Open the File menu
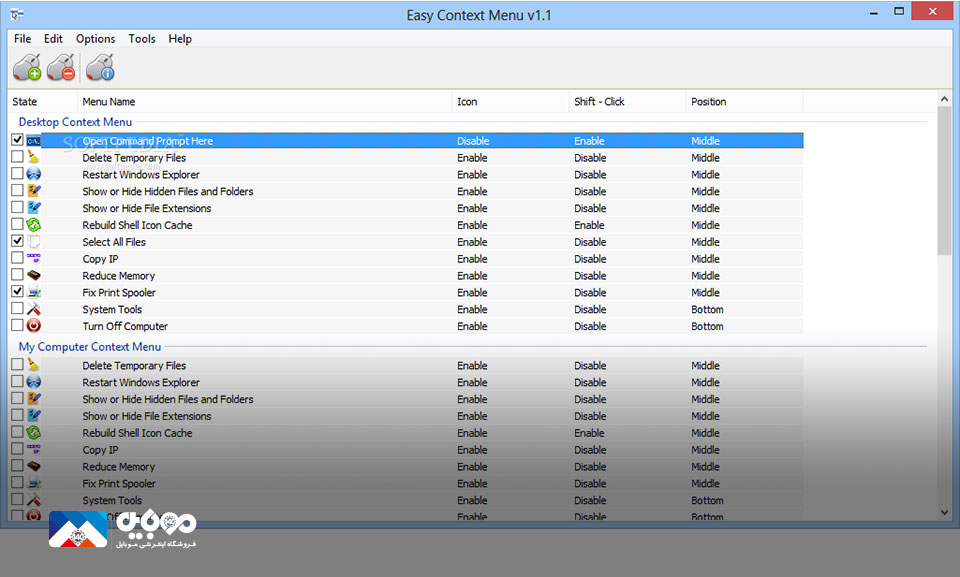Viewport: 960px width, 577px height. [x=22, y=39]
